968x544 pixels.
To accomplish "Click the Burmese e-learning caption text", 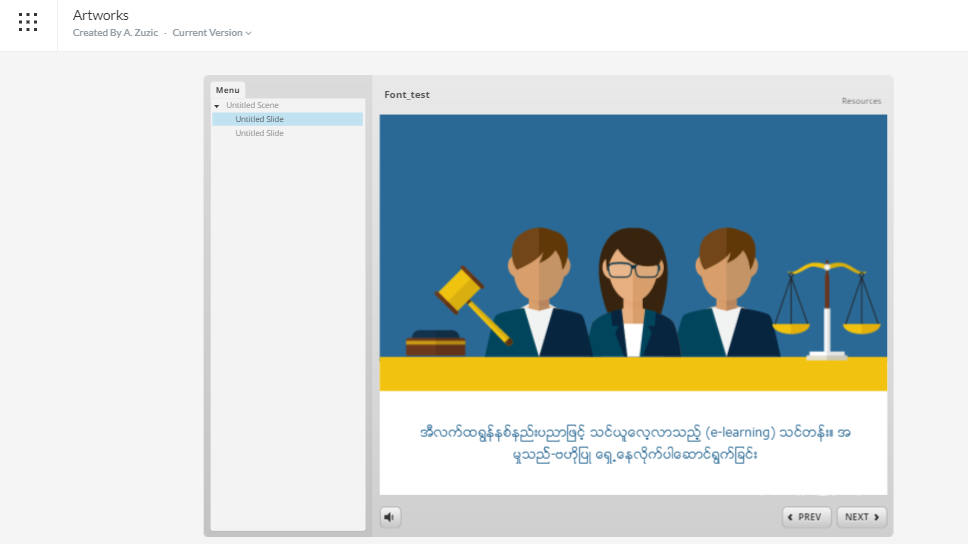I will click(634, 443).
